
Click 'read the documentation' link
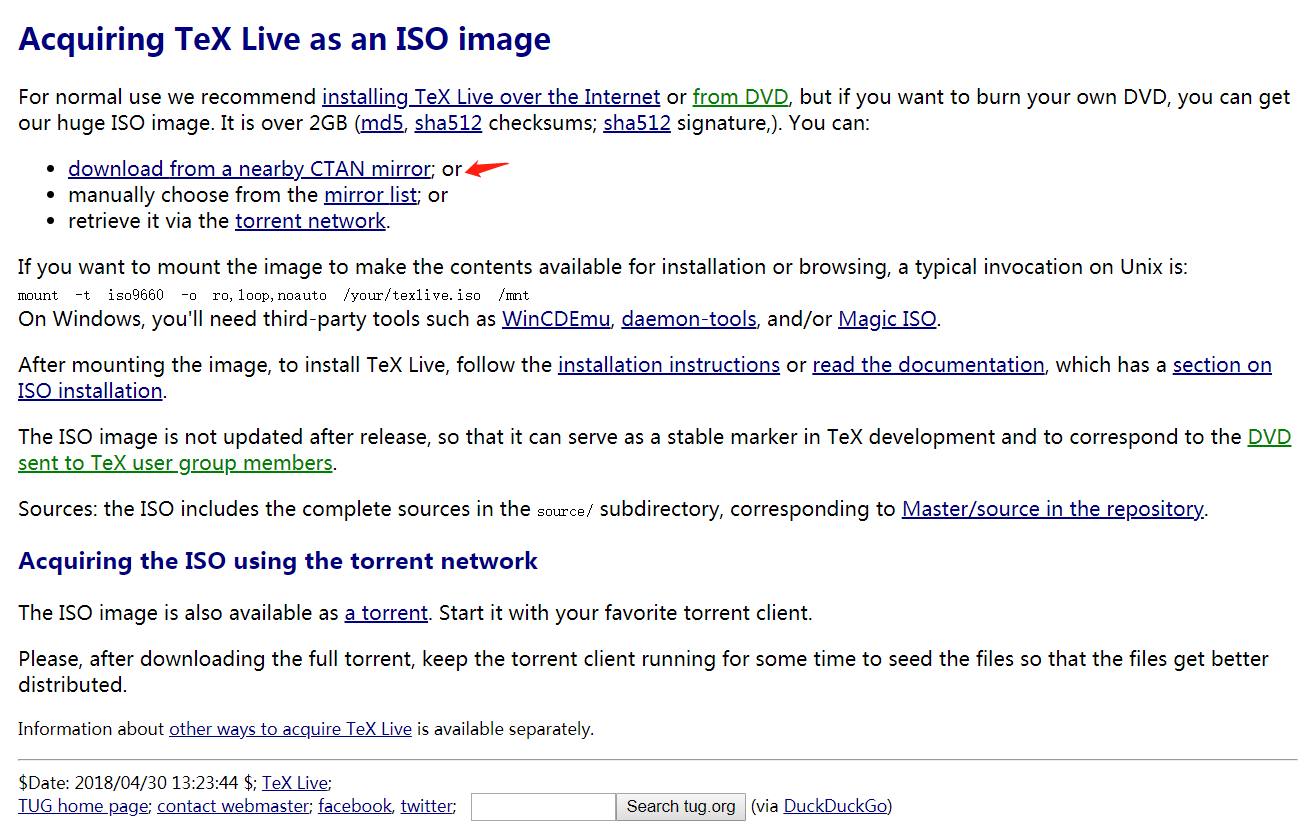[x=928, y=365]
